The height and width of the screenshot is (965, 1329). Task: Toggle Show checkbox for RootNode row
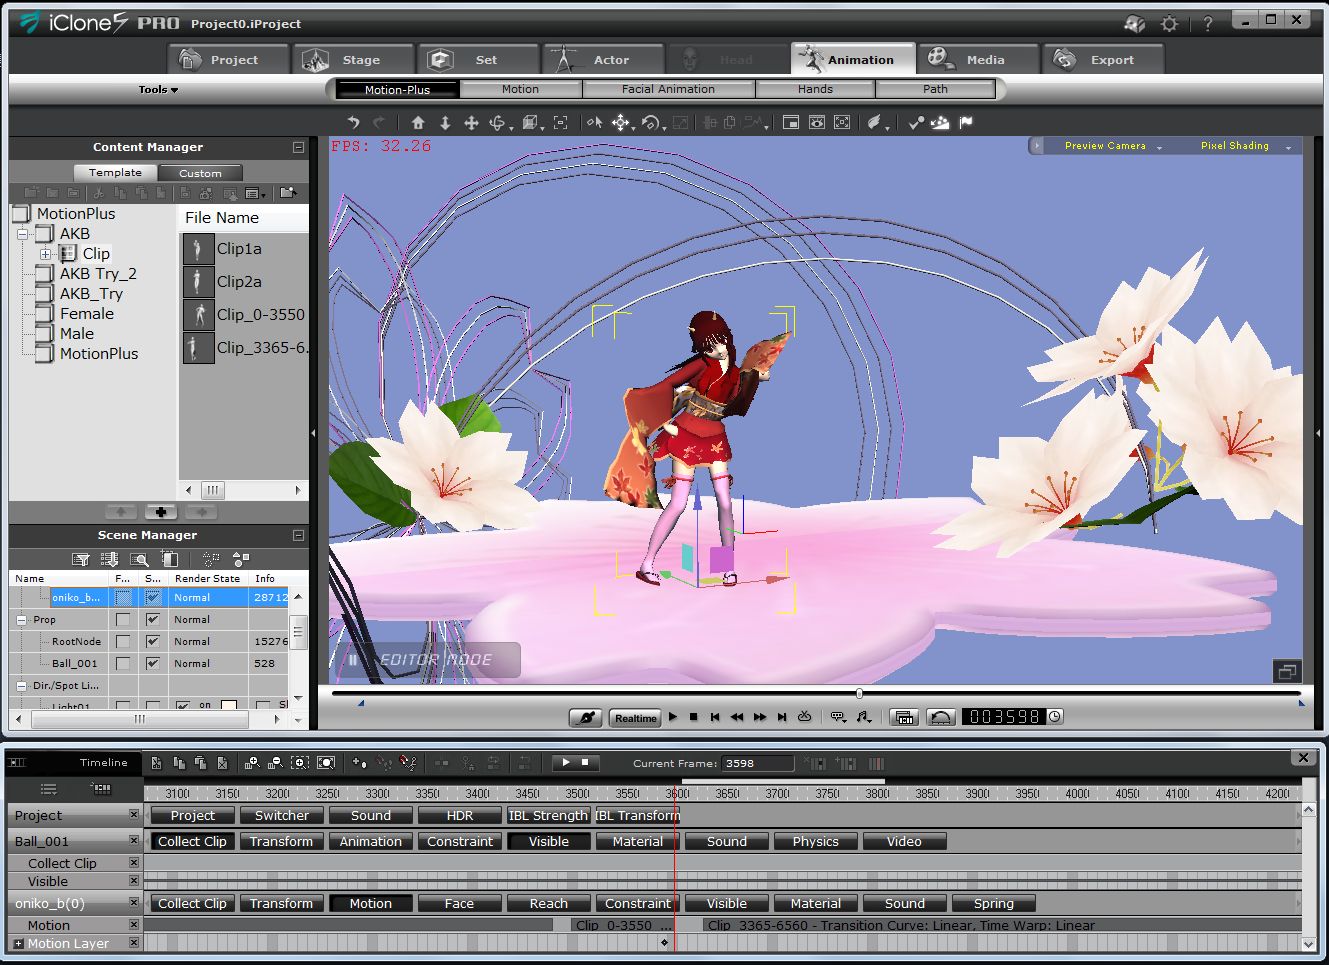(x=152, y=641)
